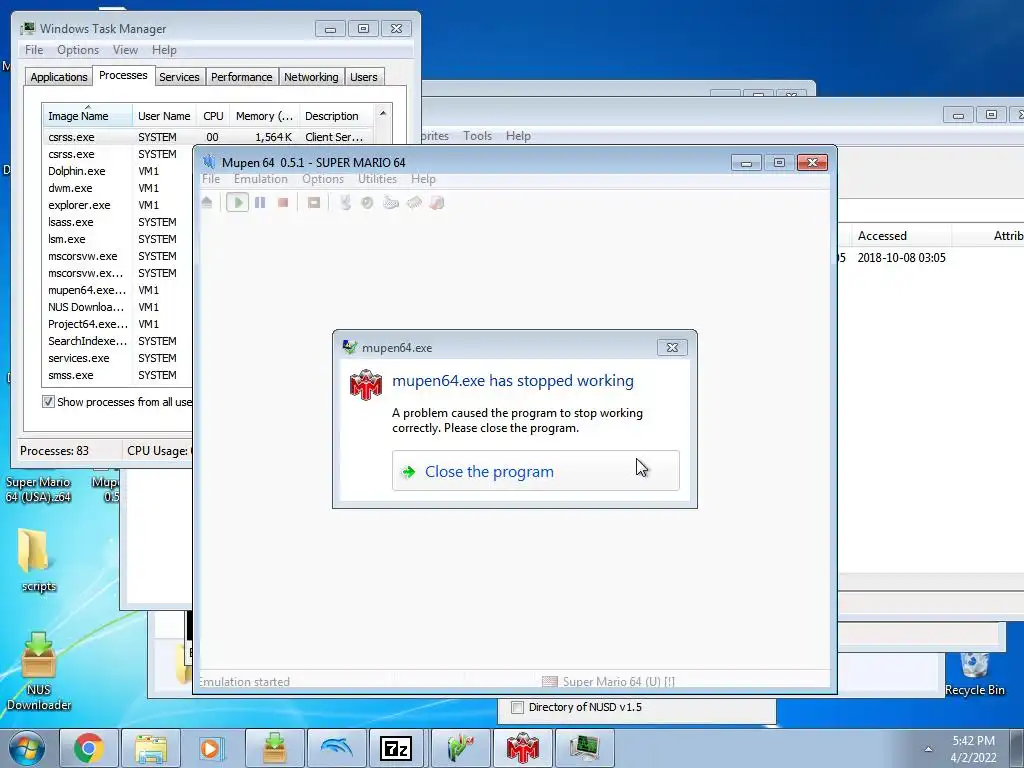Sort processes by Description column header
This screenshot has height=768, width=1024.
tap(336, 116)
